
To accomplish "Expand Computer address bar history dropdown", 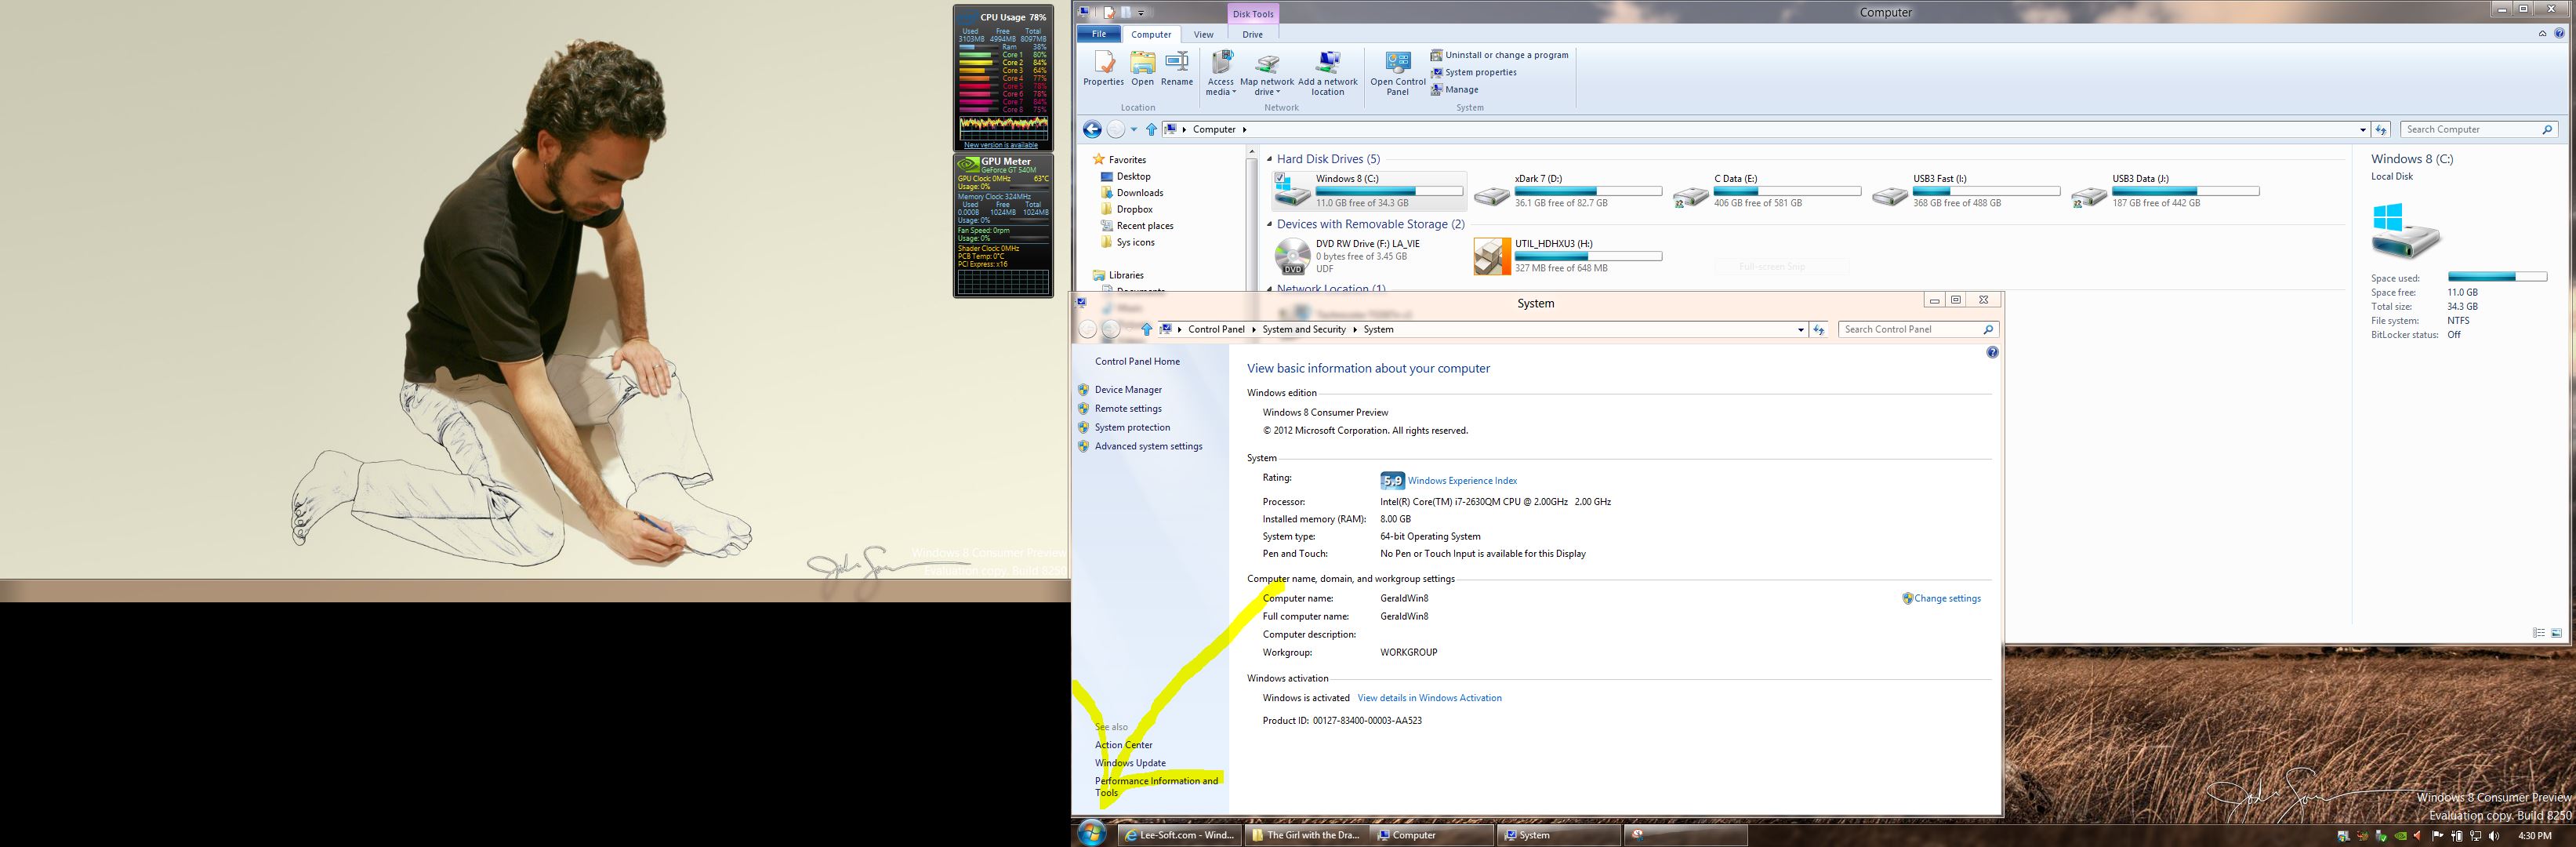I will click(2363, 129).
